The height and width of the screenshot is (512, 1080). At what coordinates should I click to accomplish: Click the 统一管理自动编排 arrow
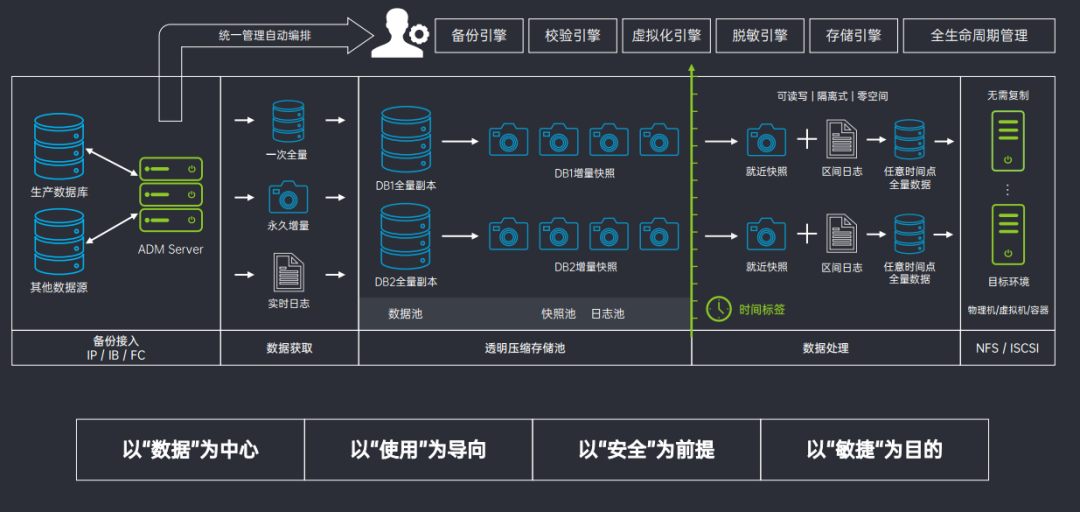[260, 36]
